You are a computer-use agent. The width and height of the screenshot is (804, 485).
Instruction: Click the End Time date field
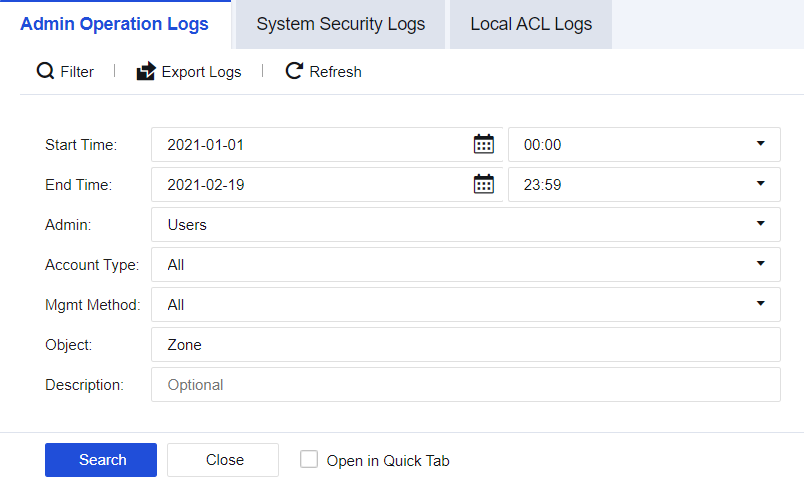pyautogui.click(x=310, y=184)
